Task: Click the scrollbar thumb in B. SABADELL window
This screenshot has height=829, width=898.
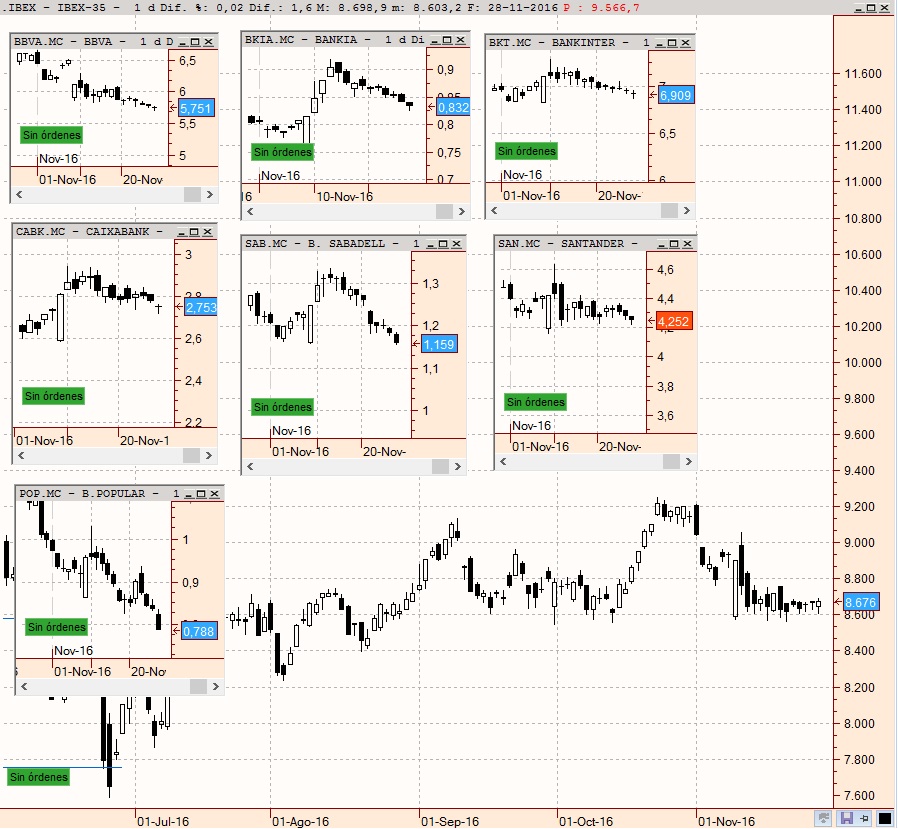Action: 440,467
